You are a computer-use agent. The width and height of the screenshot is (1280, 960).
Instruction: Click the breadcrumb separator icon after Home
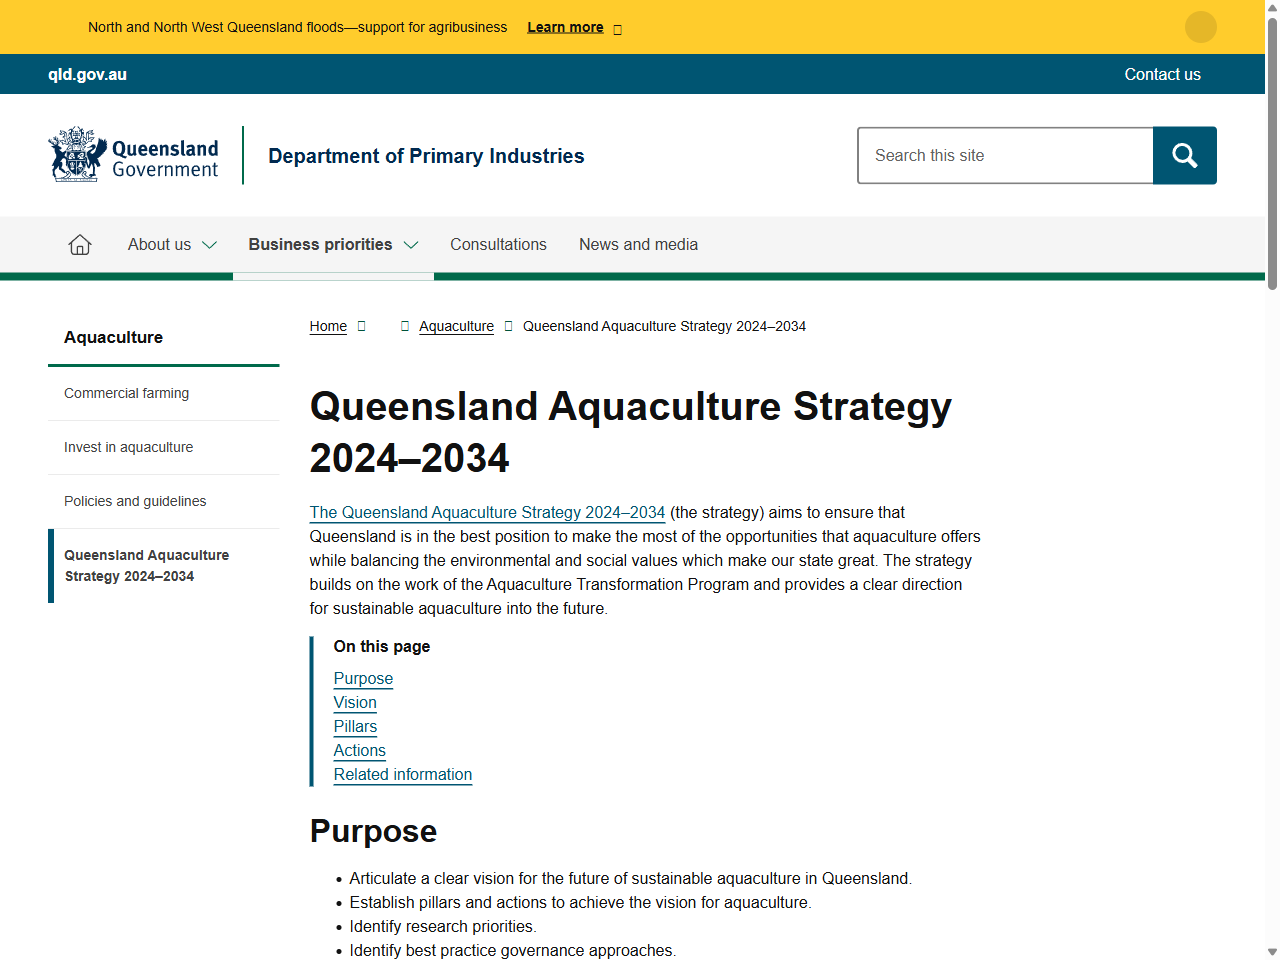[x=361, y=326]
